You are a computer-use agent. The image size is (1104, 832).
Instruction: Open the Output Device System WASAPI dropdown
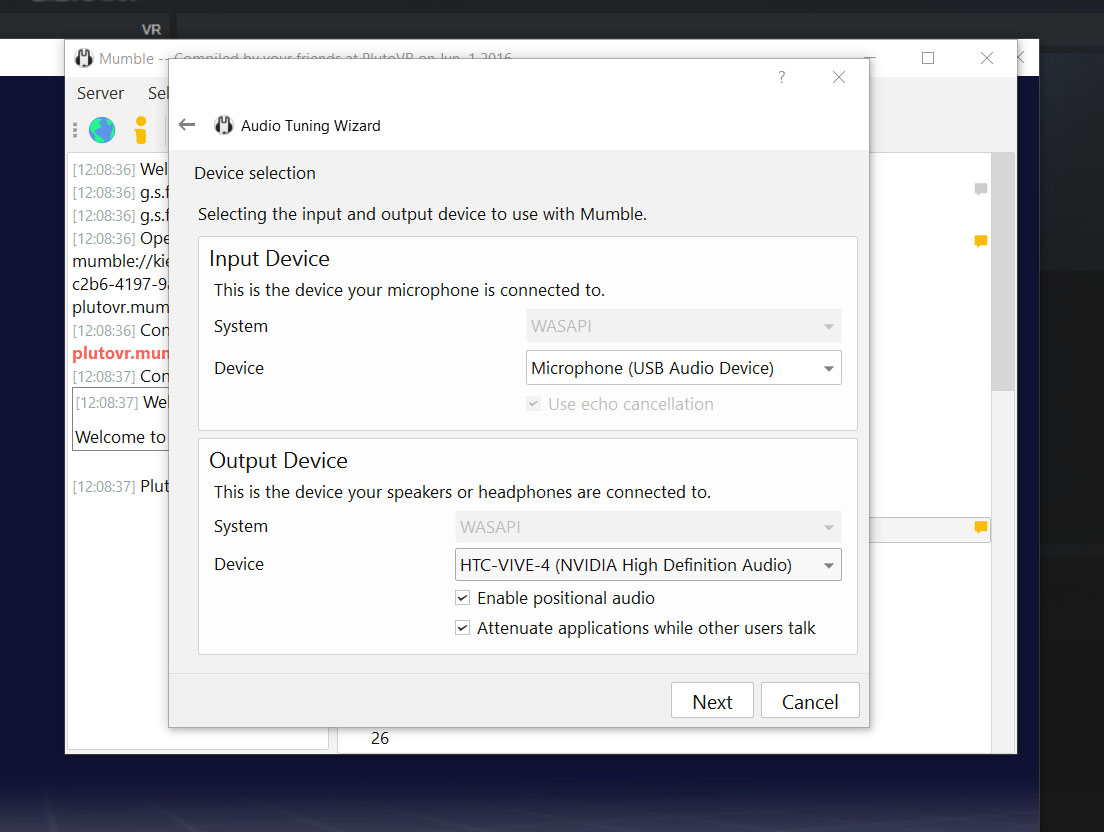(x=648, y=527)
